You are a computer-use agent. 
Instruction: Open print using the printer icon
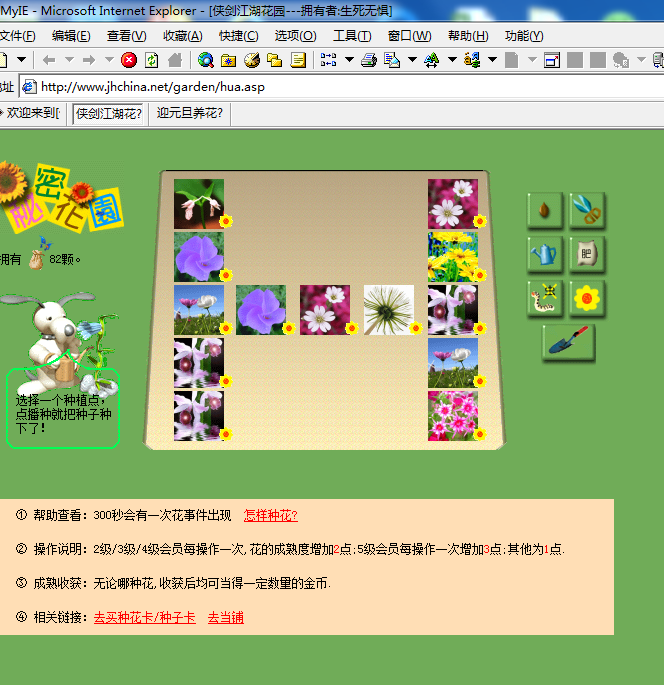(x=369, y=60)
